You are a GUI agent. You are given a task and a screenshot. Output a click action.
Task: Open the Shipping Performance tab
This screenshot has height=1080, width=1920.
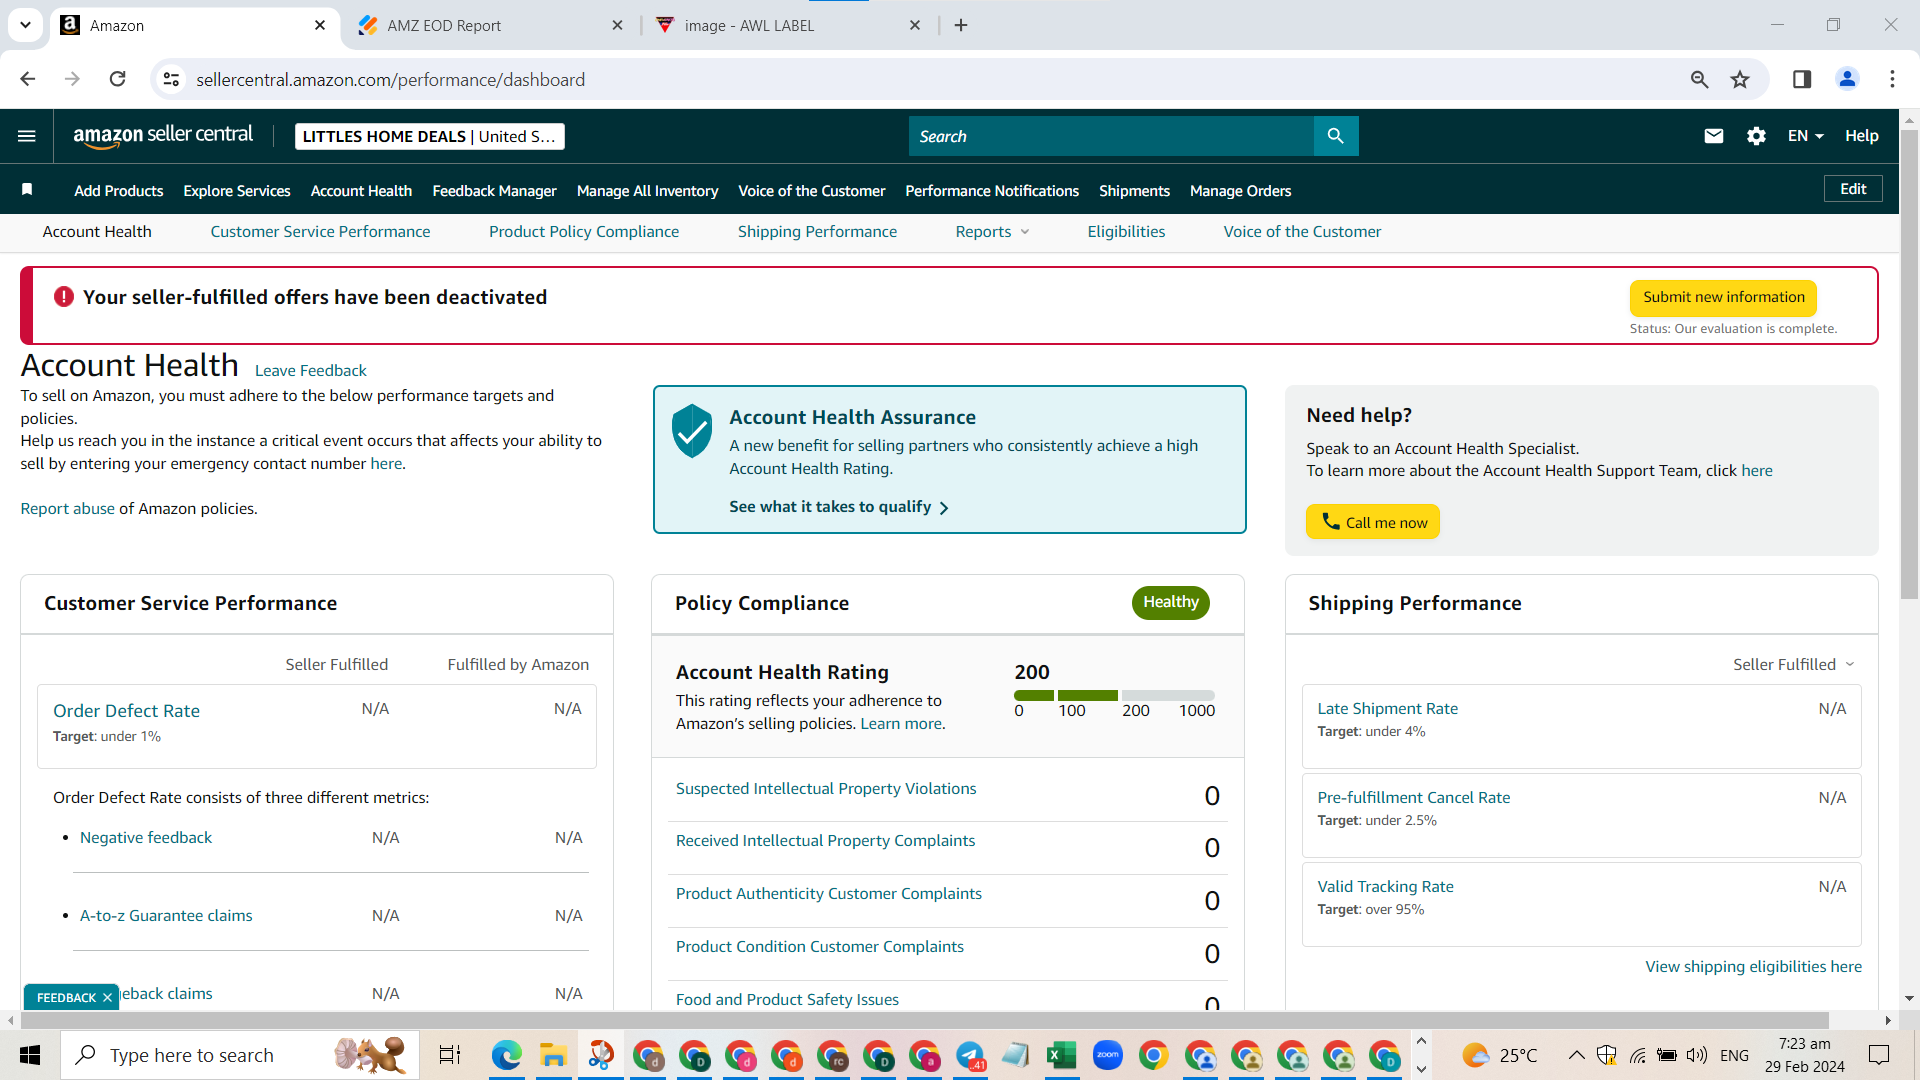tap(817, 232)
